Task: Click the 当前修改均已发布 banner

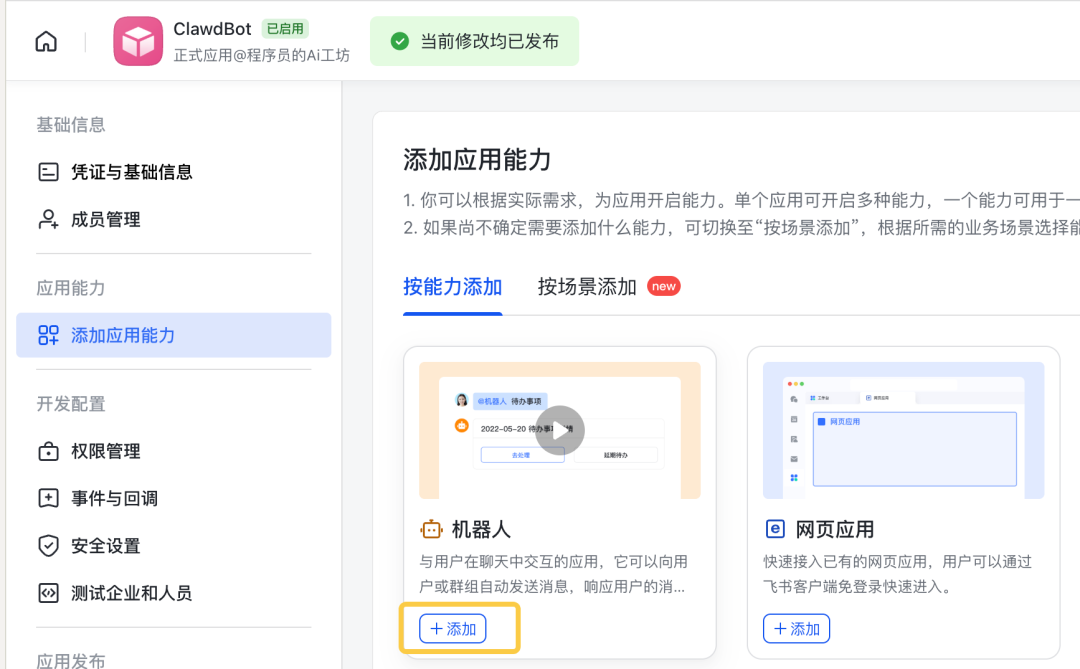Action: click(x=474, y=40)
